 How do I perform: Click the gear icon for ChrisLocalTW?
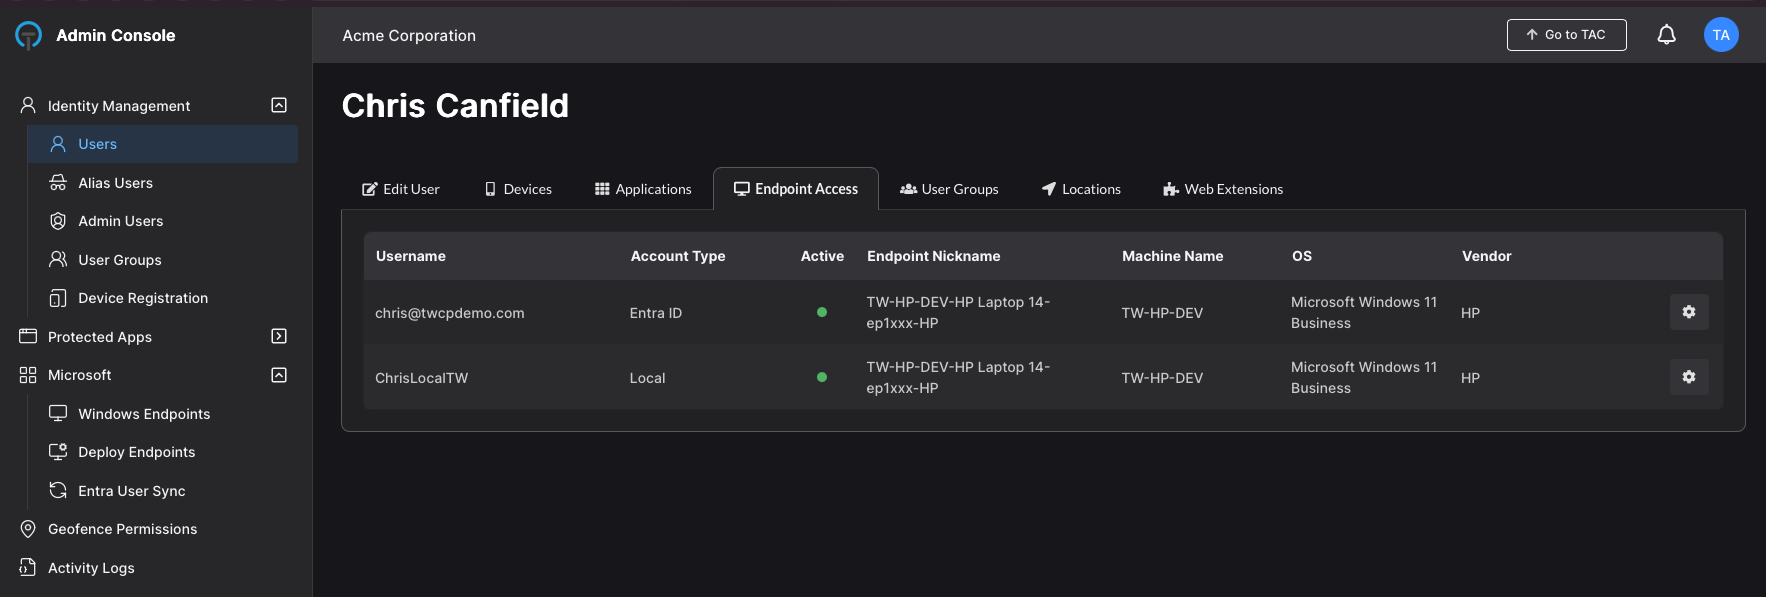[1688, 377]
